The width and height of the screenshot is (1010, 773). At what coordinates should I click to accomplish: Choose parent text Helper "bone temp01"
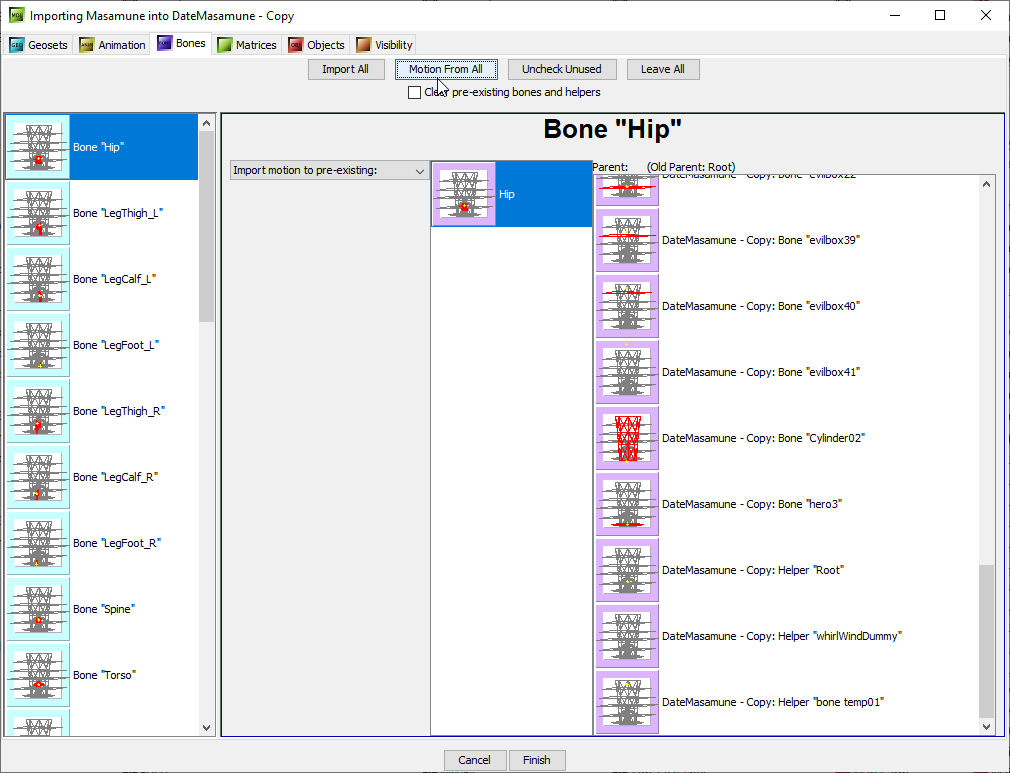(773, 702)
